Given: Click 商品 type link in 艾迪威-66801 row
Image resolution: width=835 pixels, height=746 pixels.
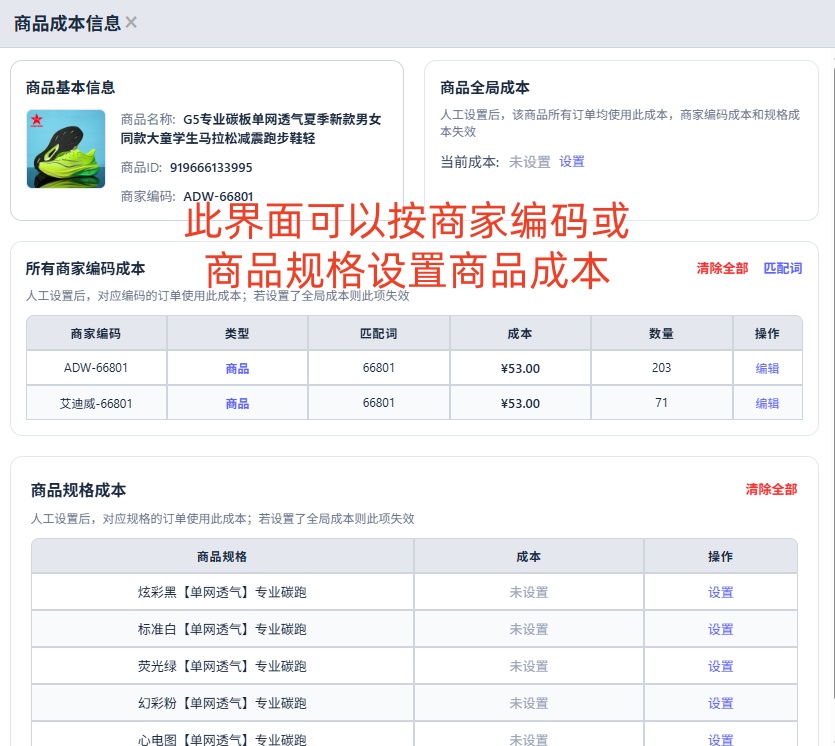Looking at the screenshot, I should pyautogui.click(x=237, y=403).
